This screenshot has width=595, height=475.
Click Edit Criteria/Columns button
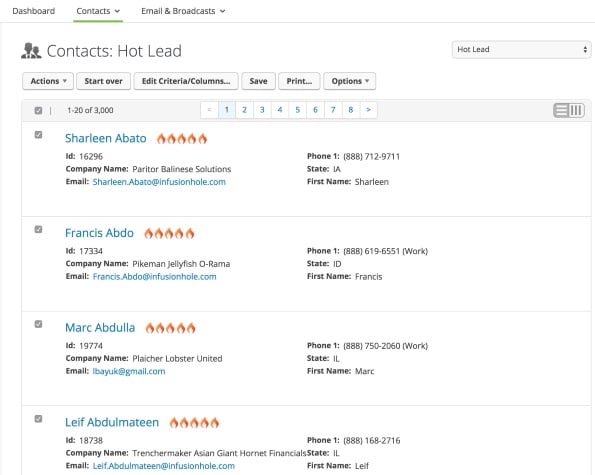click(x=186, y=81)
